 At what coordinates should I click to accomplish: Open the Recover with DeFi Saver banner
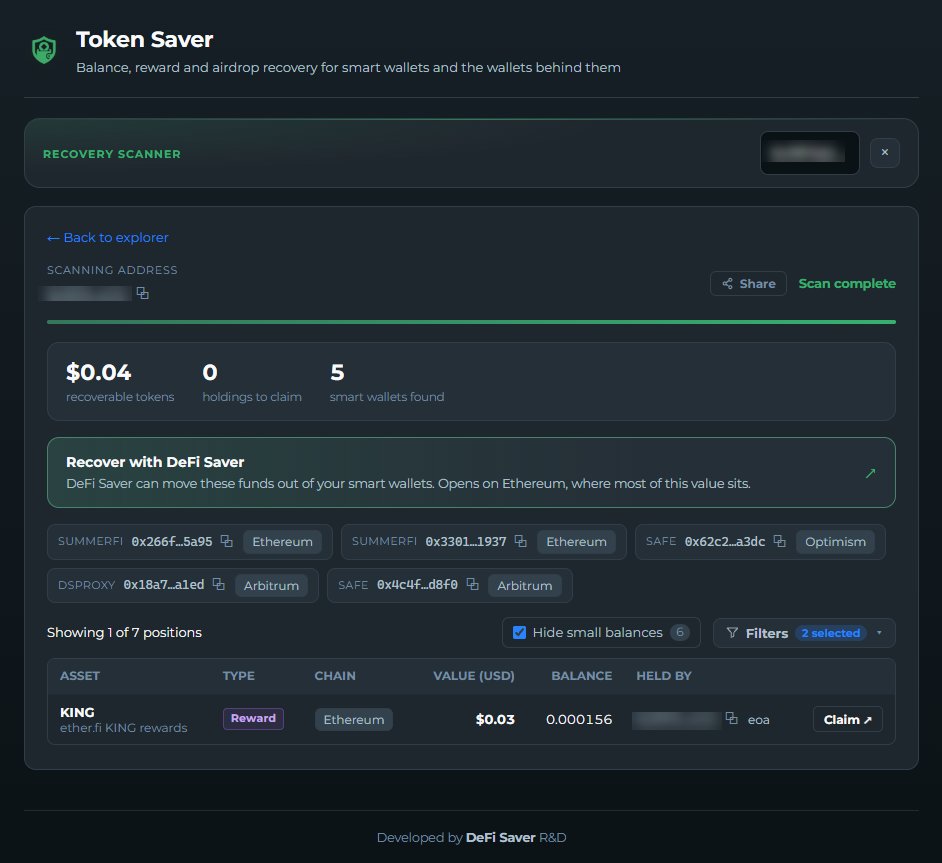click(x=471, y=473)
